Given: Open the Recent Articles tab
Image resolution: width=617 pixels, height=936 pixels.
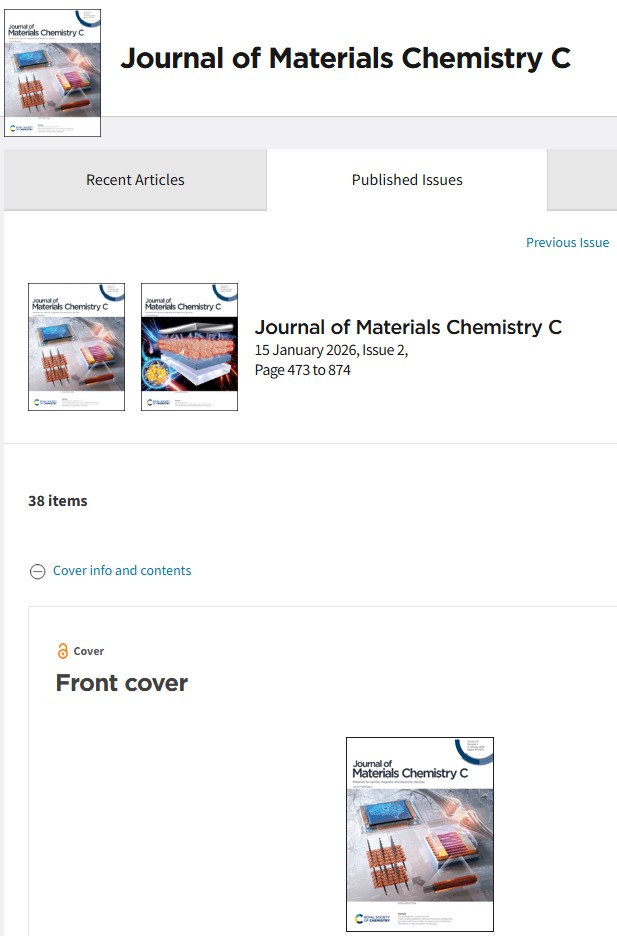Looking at the screenshot, I should coord(135,180).
